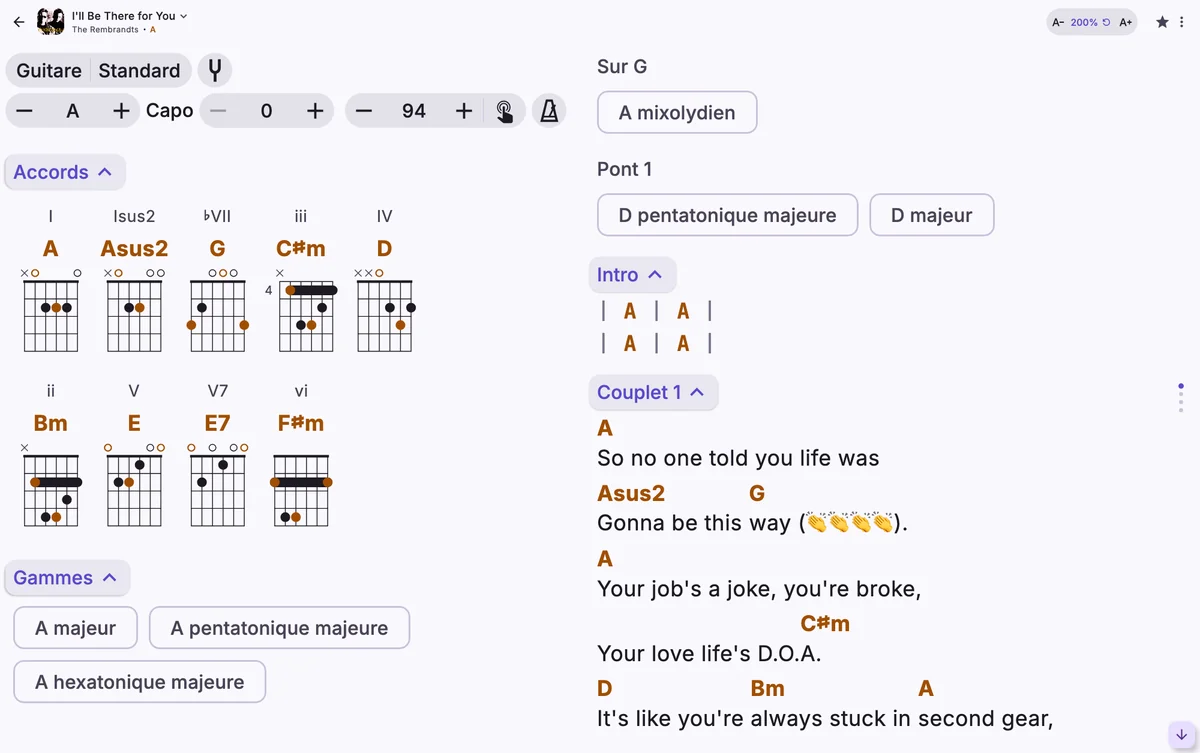Click the section navigation dots on right edge

pyautogui.click(x=1181, y=398)
